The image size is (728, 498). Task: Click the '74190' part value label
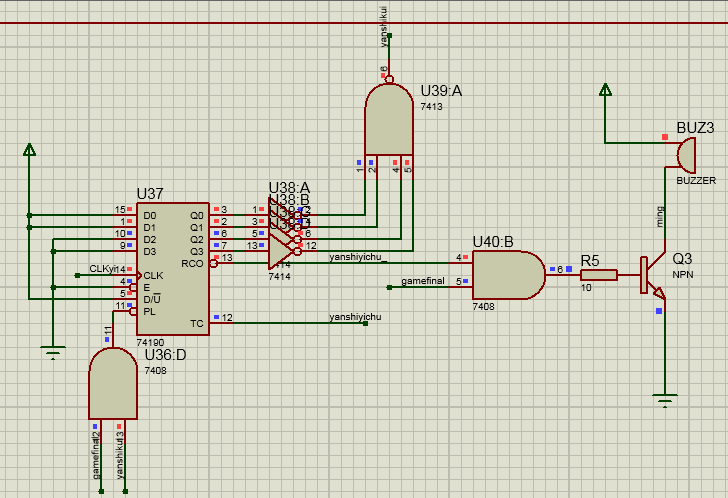(x=150, y=343)
